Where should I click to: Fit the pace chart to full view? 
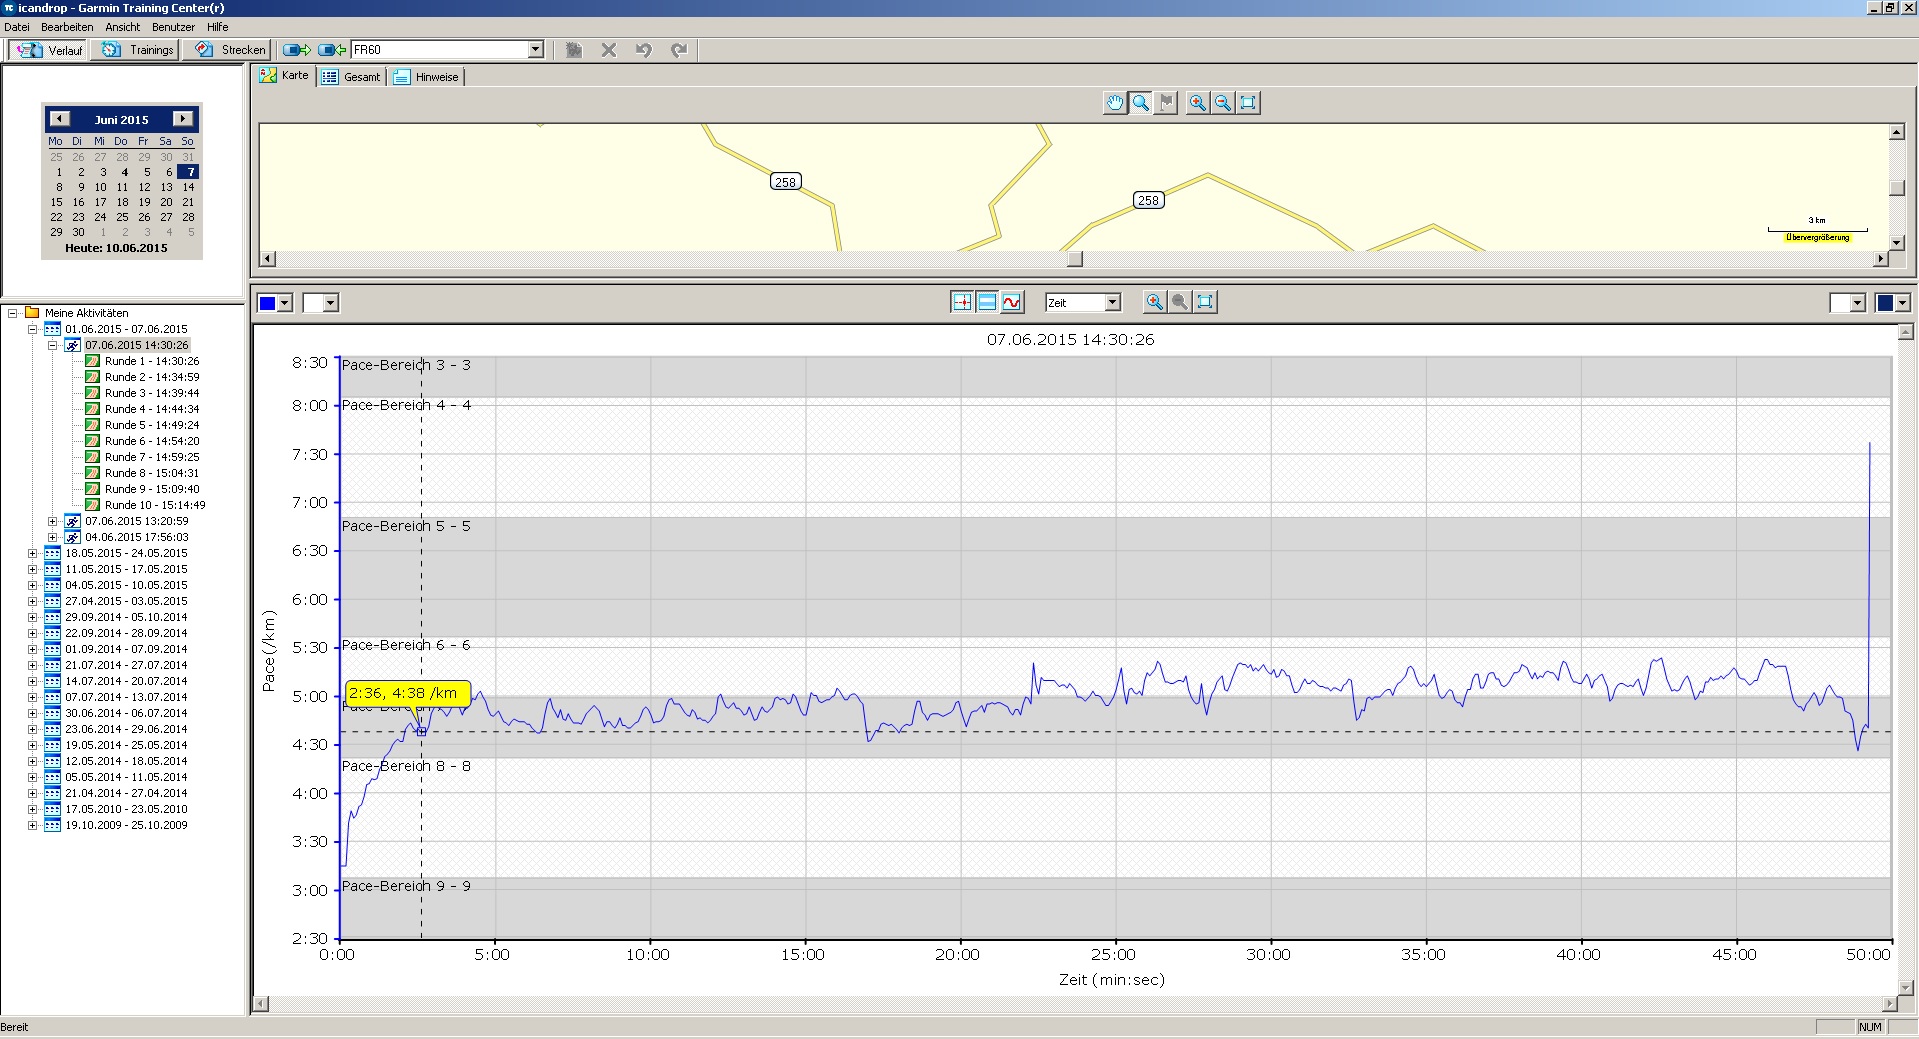point(1205,302)
